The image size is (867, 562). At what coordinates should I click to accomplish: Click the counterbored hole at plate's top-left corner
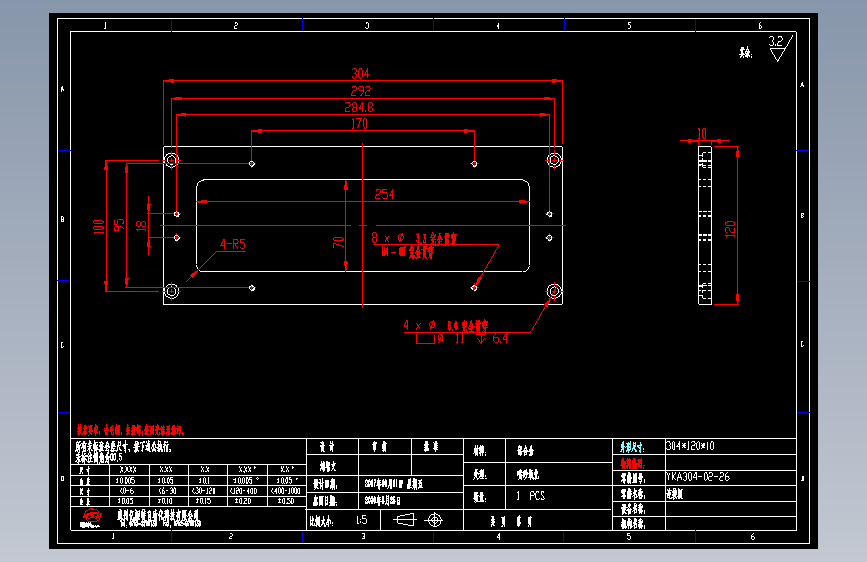171,160
